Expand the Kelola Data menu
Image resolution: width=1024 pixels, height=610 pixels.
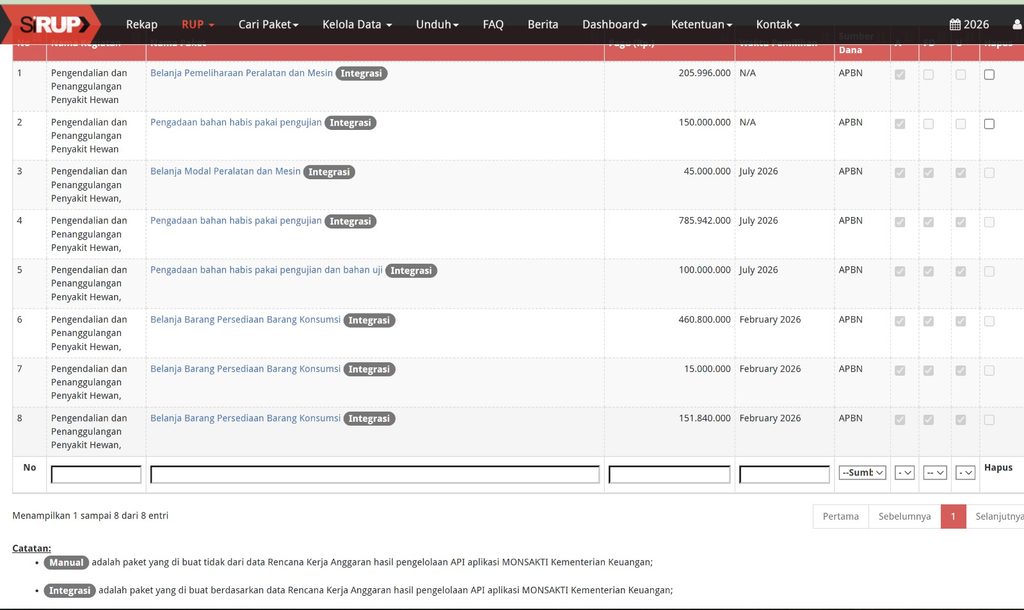click(357, 24)
